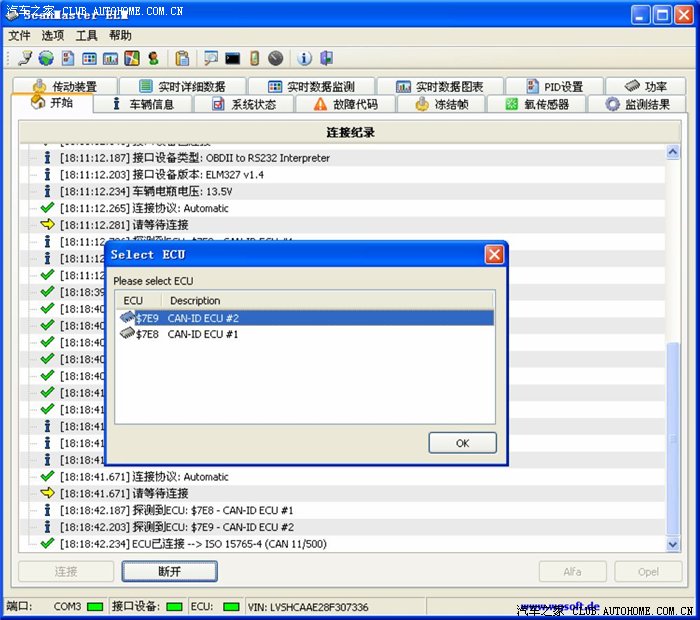Viewport: 700px width, 620px height.
Task: Click the exit door icon in toolbar
Action: 326,59
